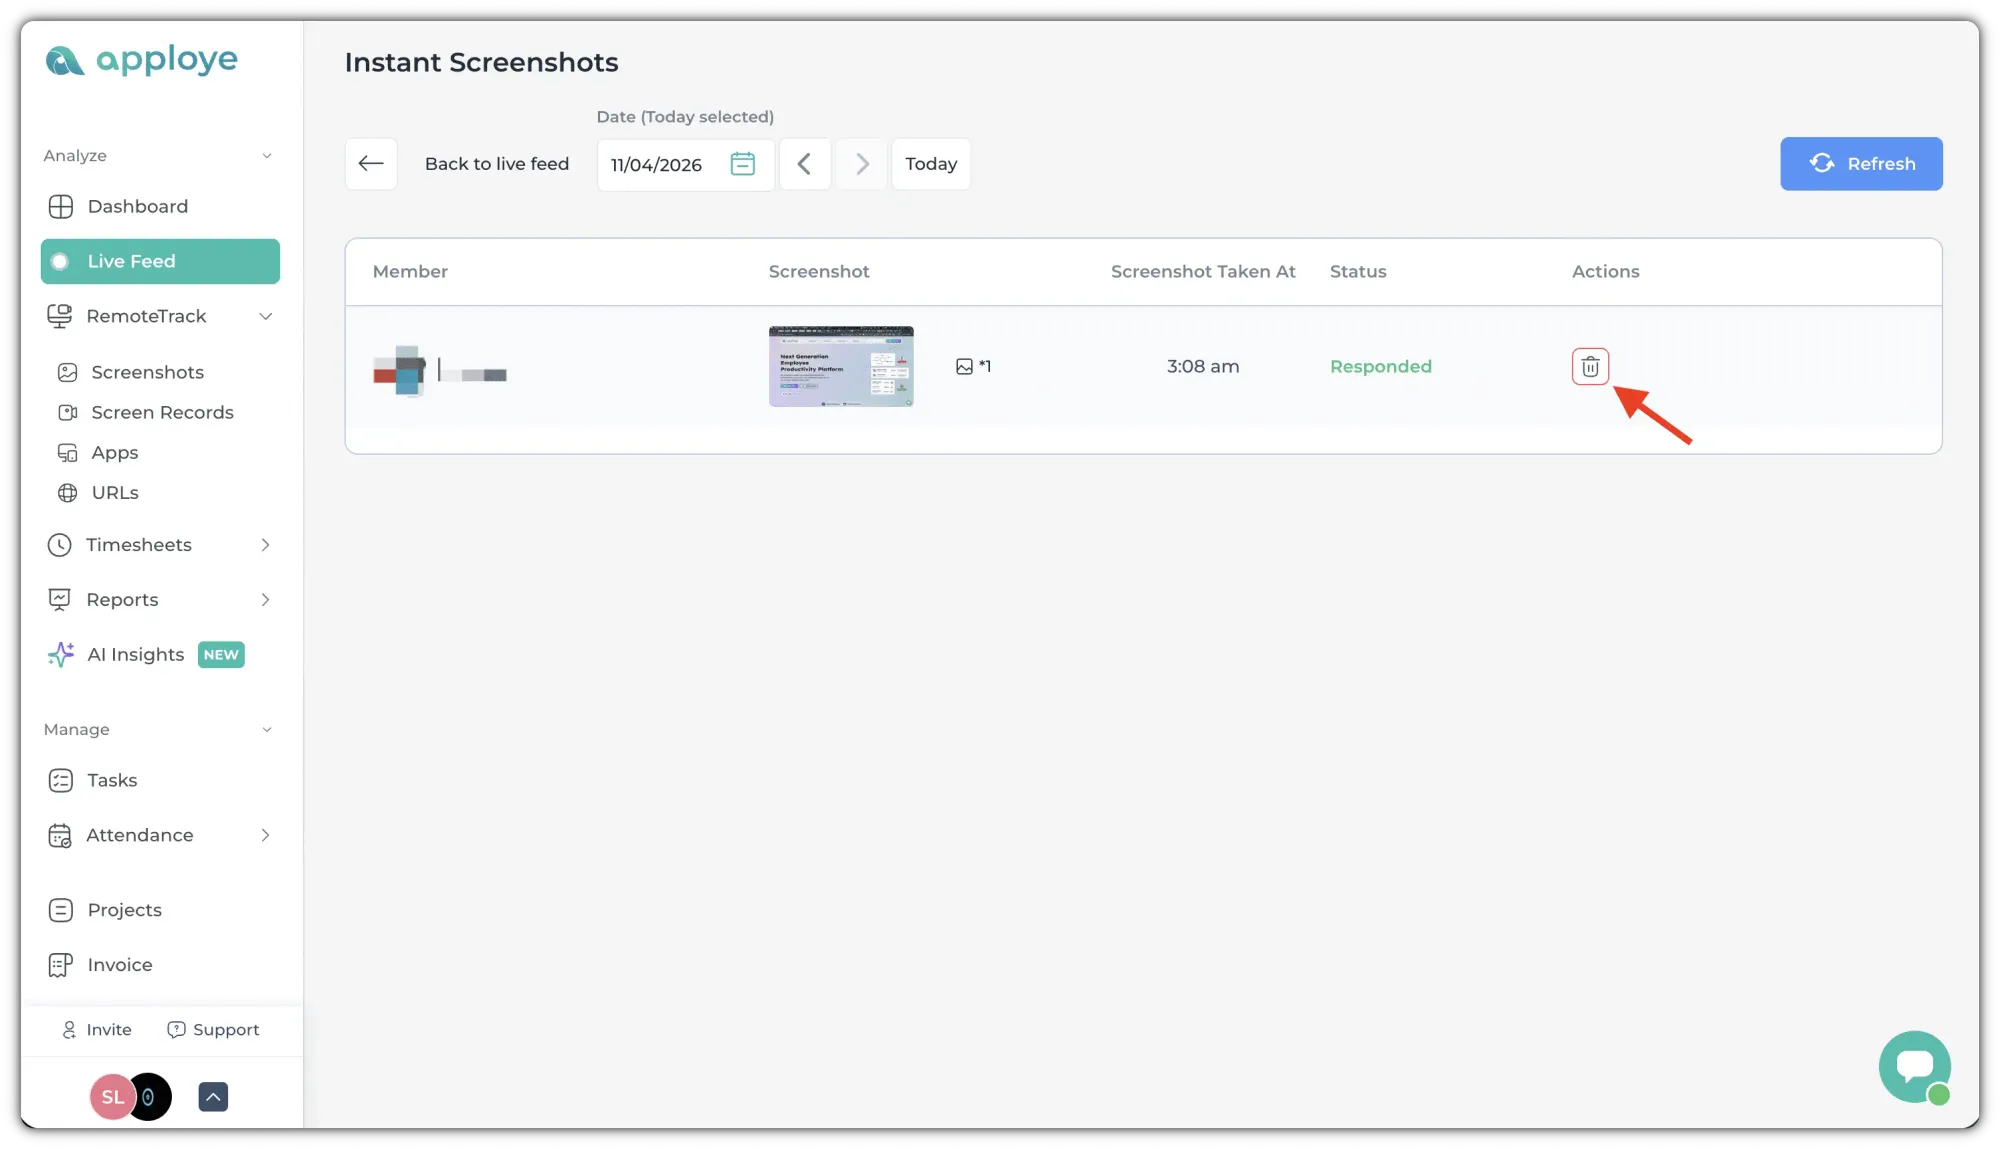
Task: Click the back arrow icon button
Action: (x=371, y=164)
